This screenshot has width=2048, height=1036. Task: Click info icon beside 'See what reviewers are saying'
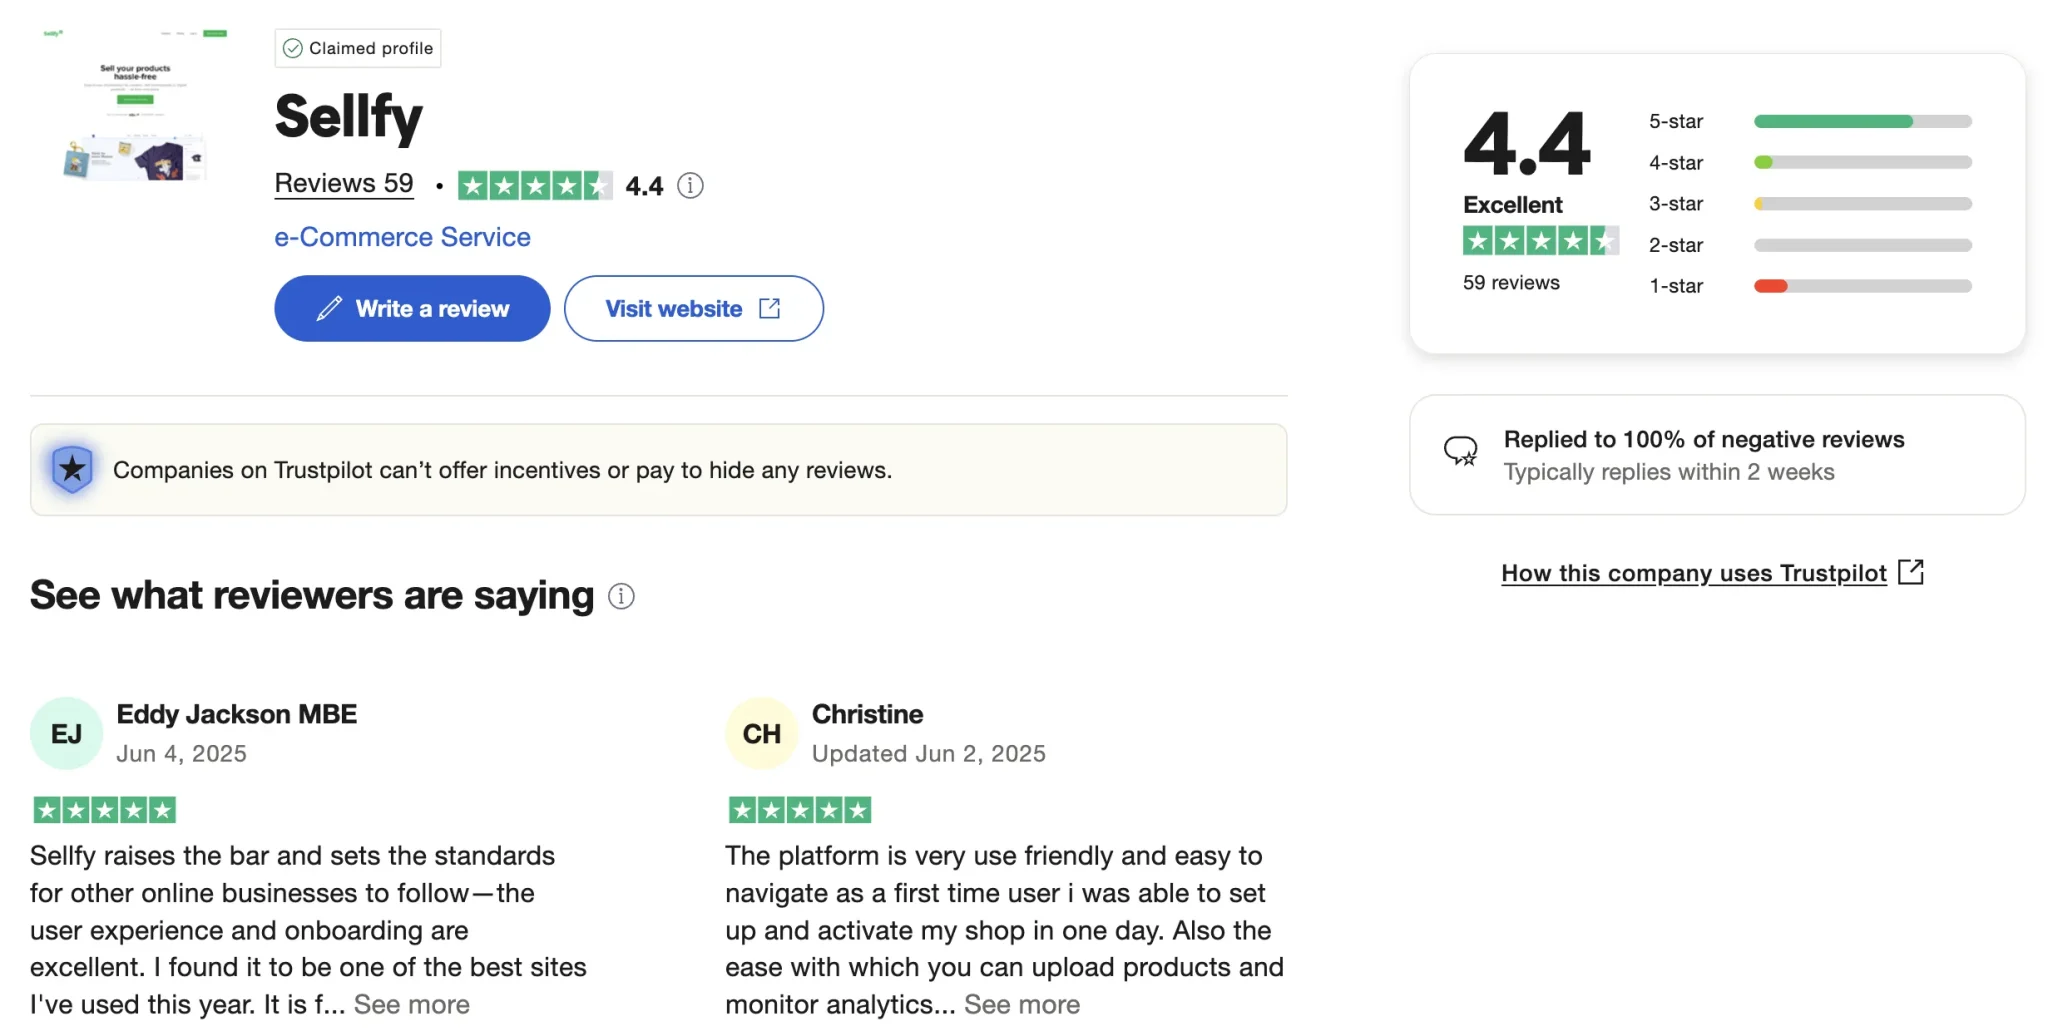coord(621,597)
